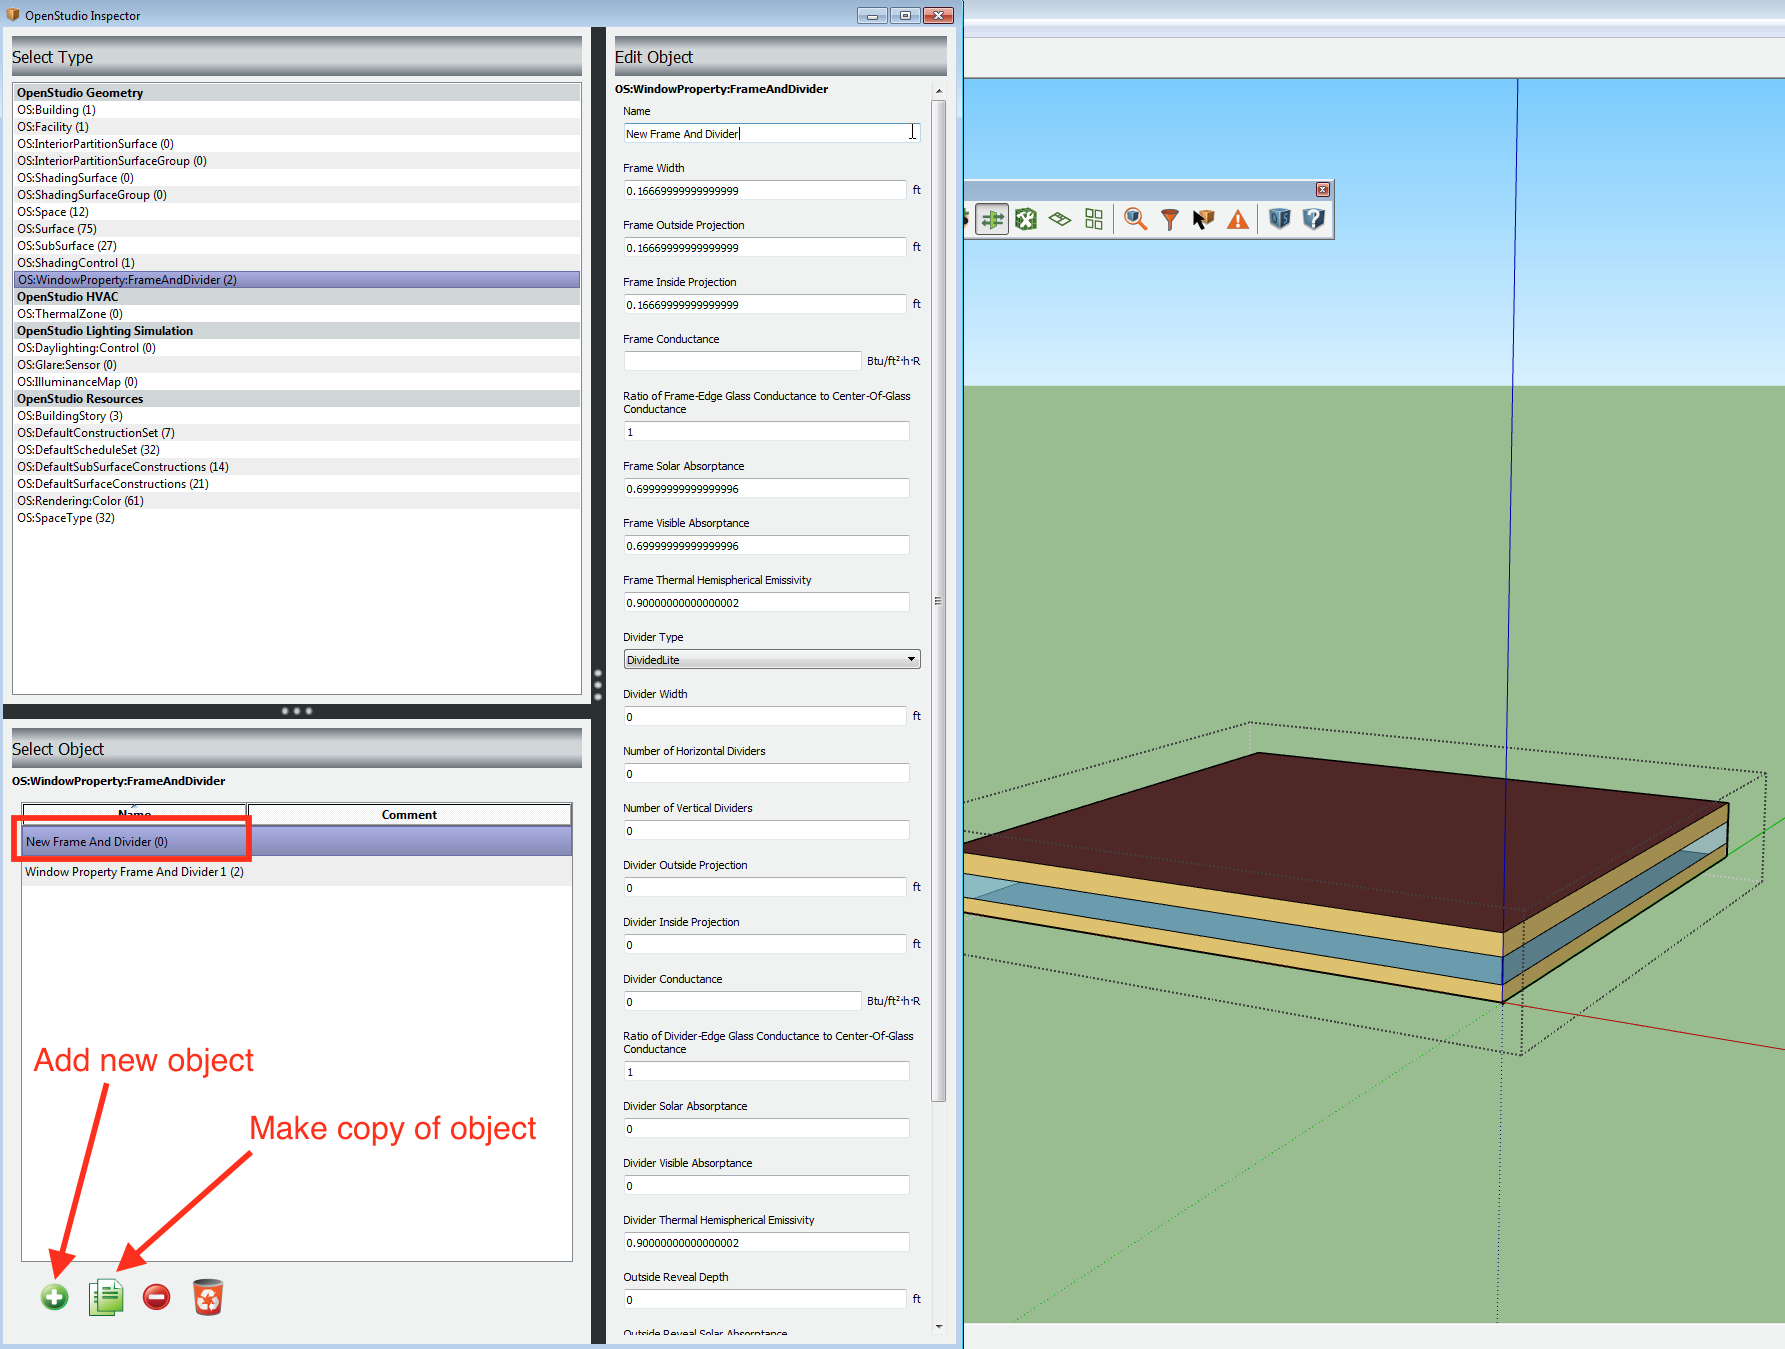Select OS:DefaultScheduleSet (32) type

coord(296,450)
